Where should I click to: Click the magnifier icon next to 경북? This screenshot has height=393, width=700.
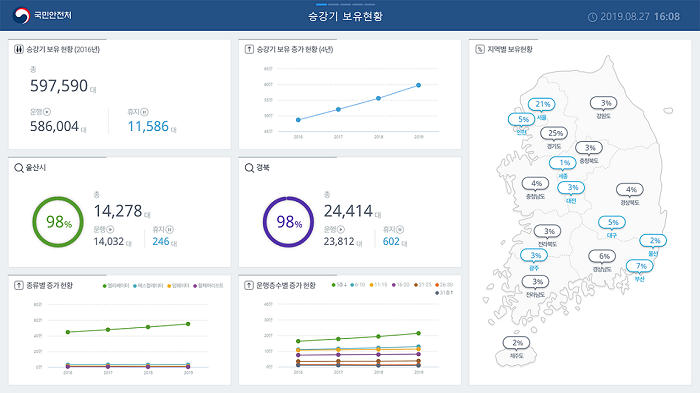(x=250, y=168)
